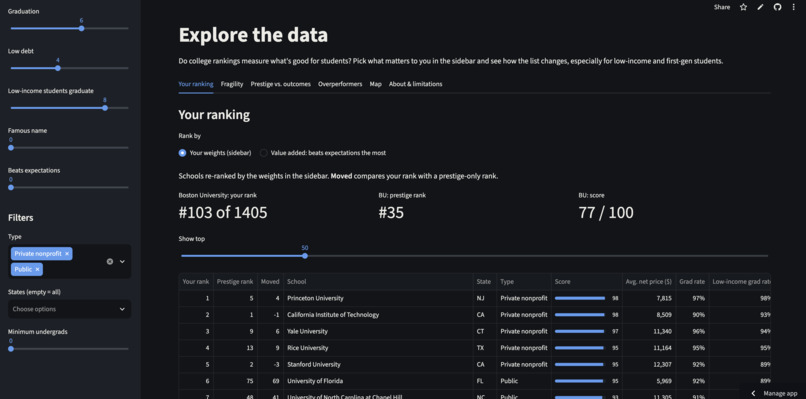Open the Overperformers tab
Image resolution: width=806 pixels, height=399 pixels.
tap(340, 84)
